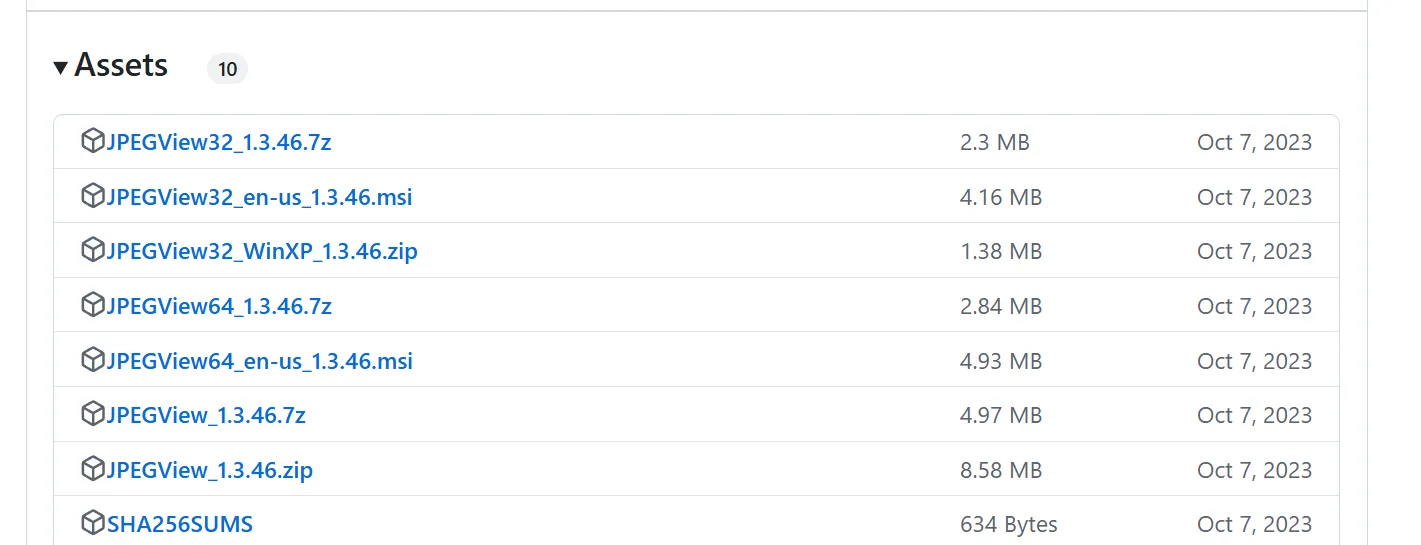Download JPEGView32_WinXP_1.3.46.zip file

(x=262, y=251)
